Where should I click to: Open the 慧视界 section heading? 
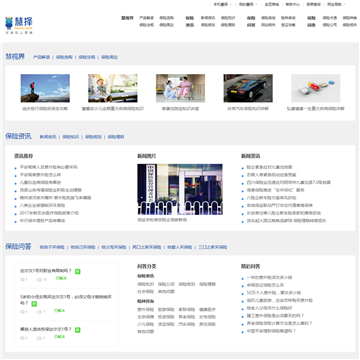coord(15,56)
